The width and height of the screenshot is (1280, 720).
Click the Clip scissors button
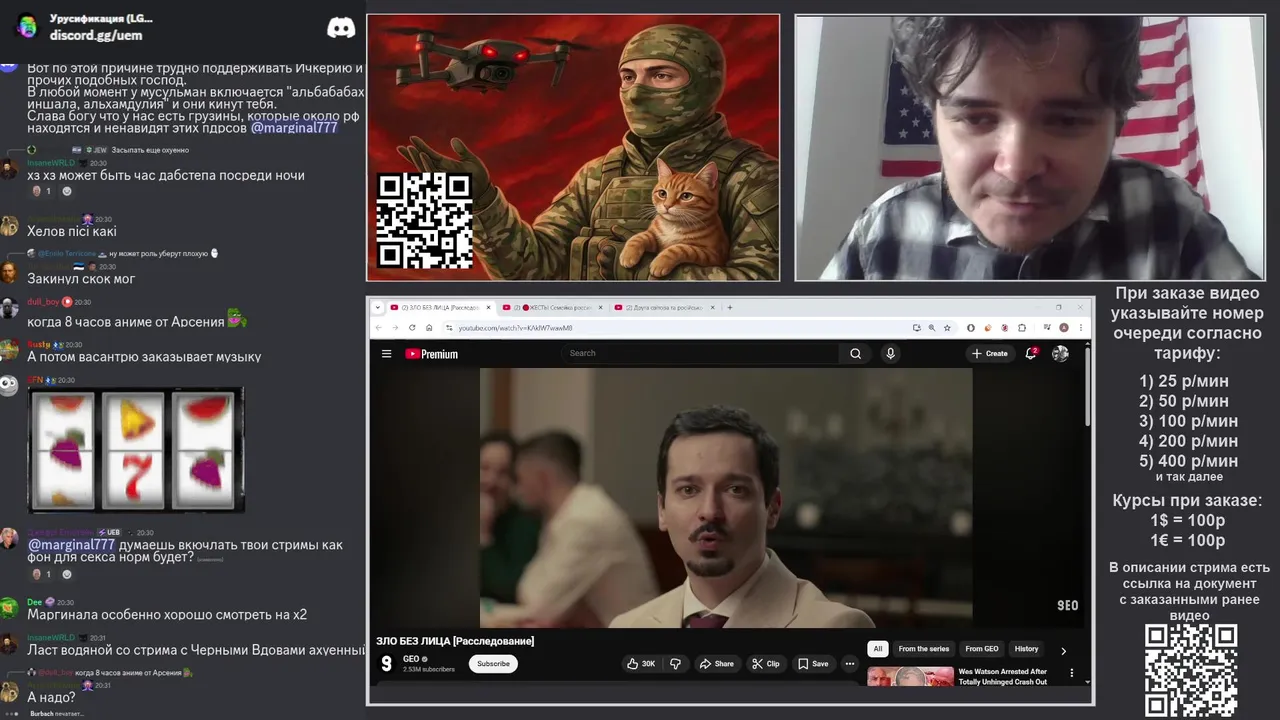point(766,664)
